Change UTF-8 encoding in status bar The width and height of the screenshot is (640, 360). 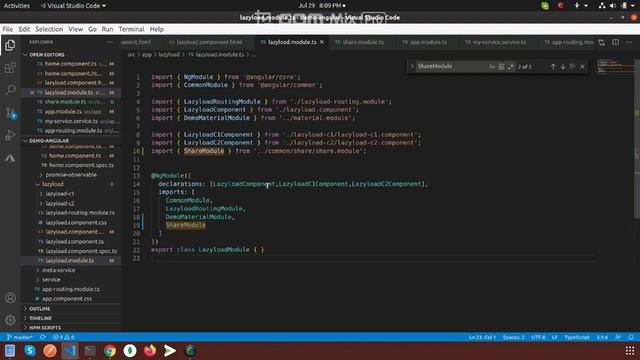(538, 337)
